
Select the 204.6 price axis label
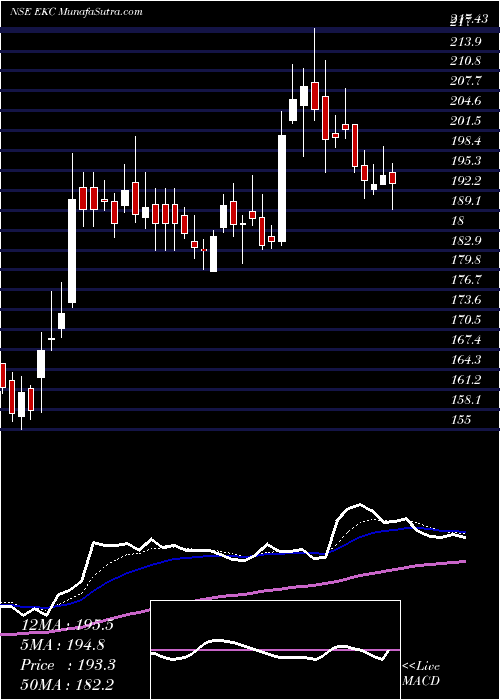(467, 101)
